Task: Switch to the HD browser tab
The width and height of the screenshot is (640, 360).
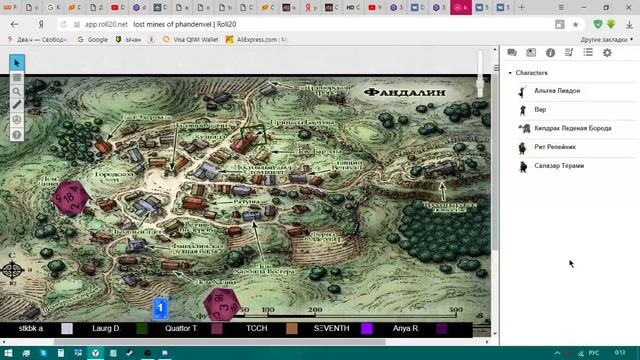Action: [353, 7]
